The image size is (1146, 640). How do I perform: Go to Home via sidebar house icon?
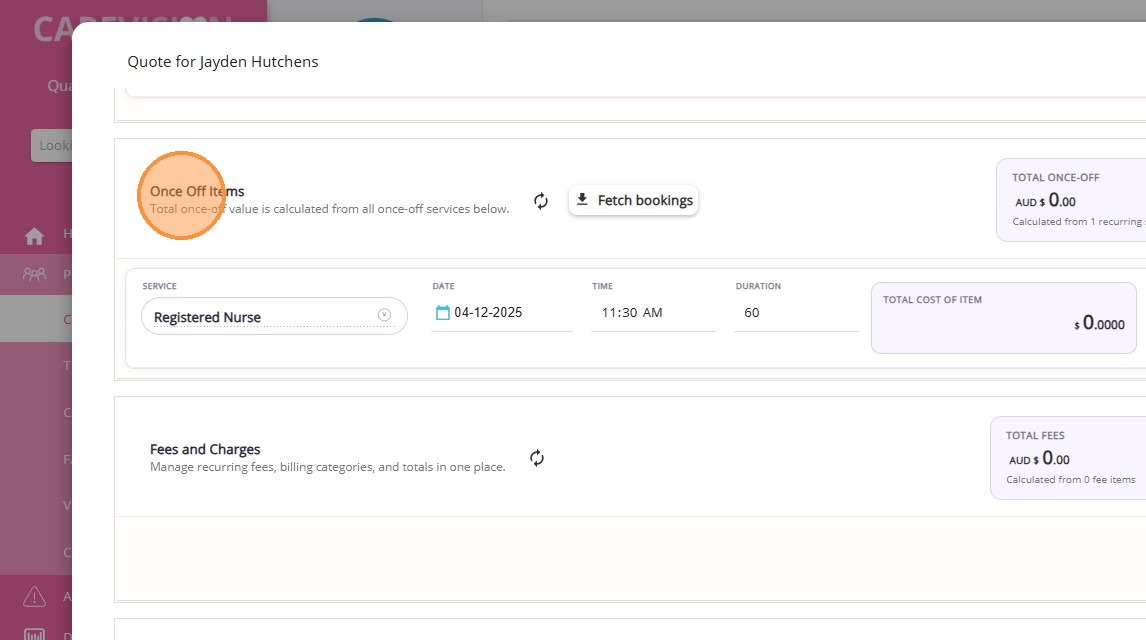point(35,236)
